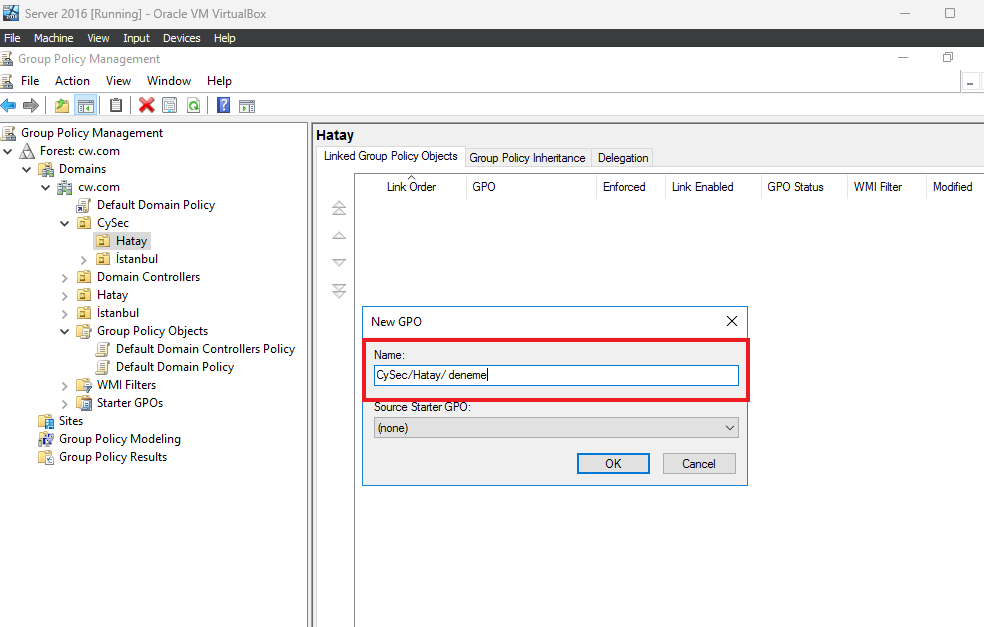Sort by the Link Order column header
Viewport: 984px width, 627px height.
pyautogui.click(x=411, y=187)
